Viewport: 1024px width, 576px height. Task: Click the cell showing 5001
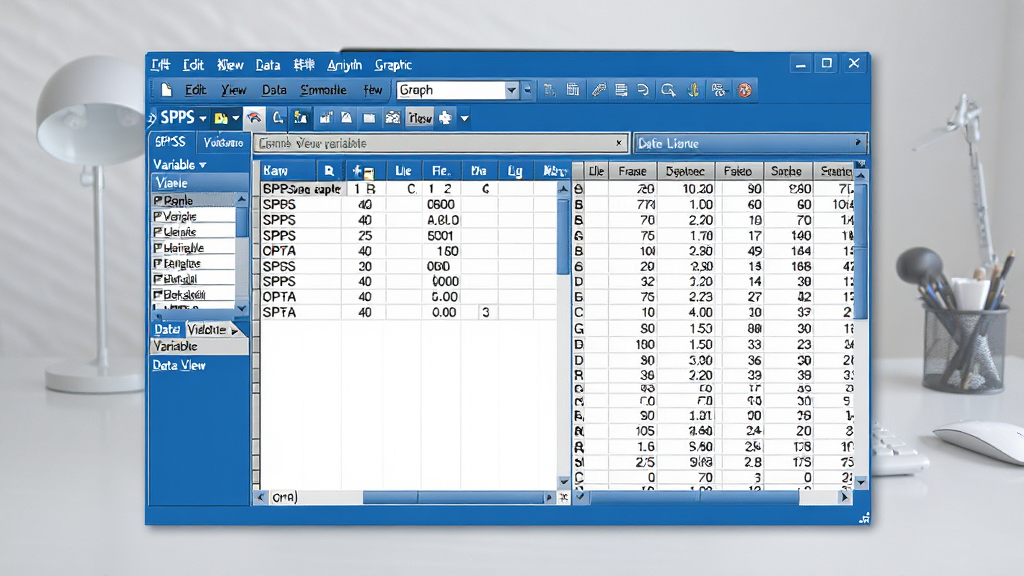click(440, 236)
